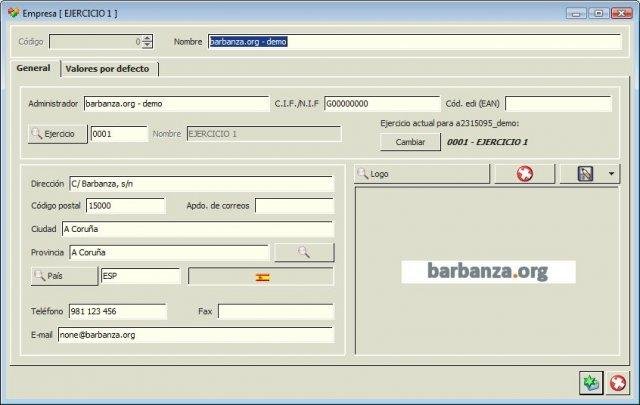Minimize the Empresa window

tap(576, 13)
